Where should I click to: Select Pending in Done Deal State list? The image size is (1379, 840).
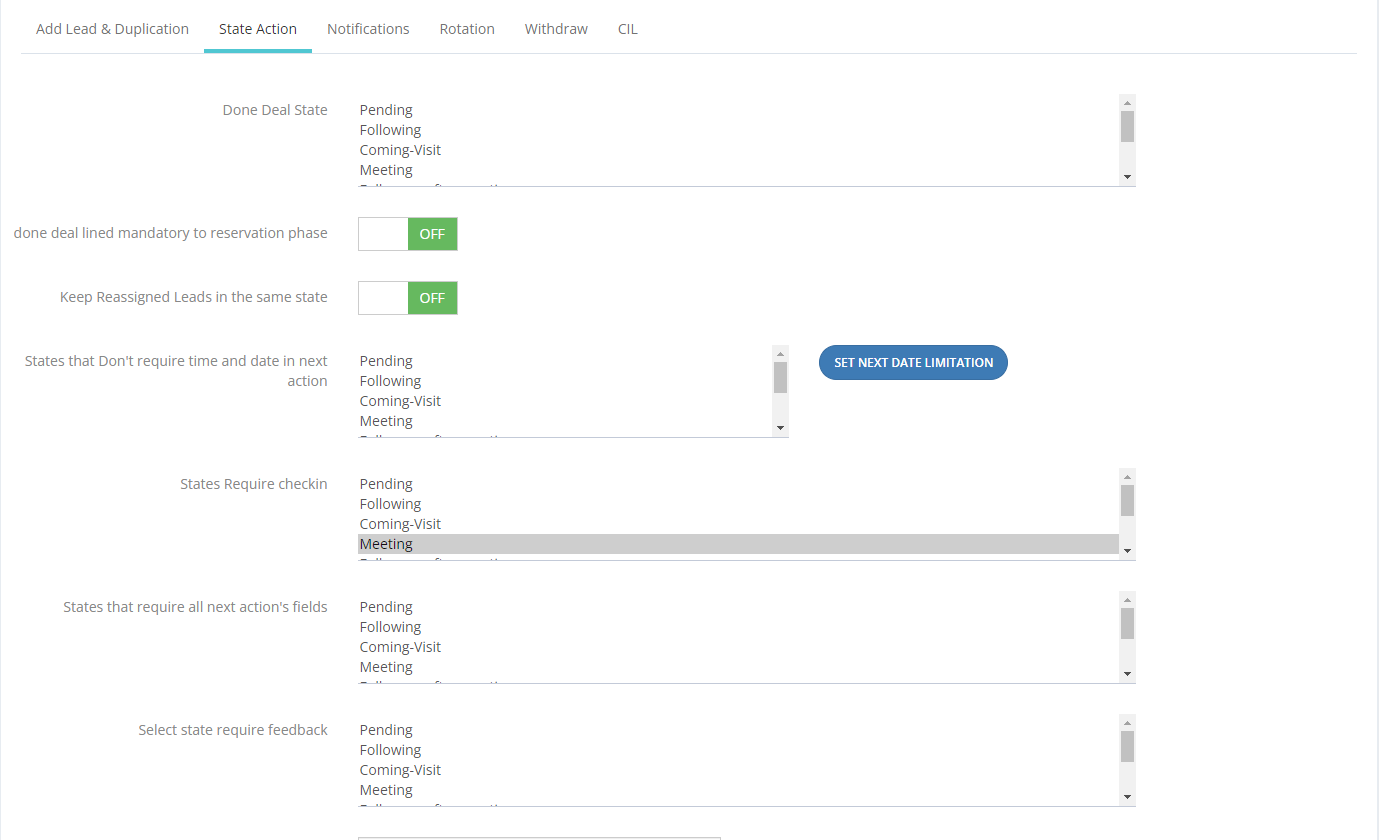pyautogui.click(x=738, y=110)
